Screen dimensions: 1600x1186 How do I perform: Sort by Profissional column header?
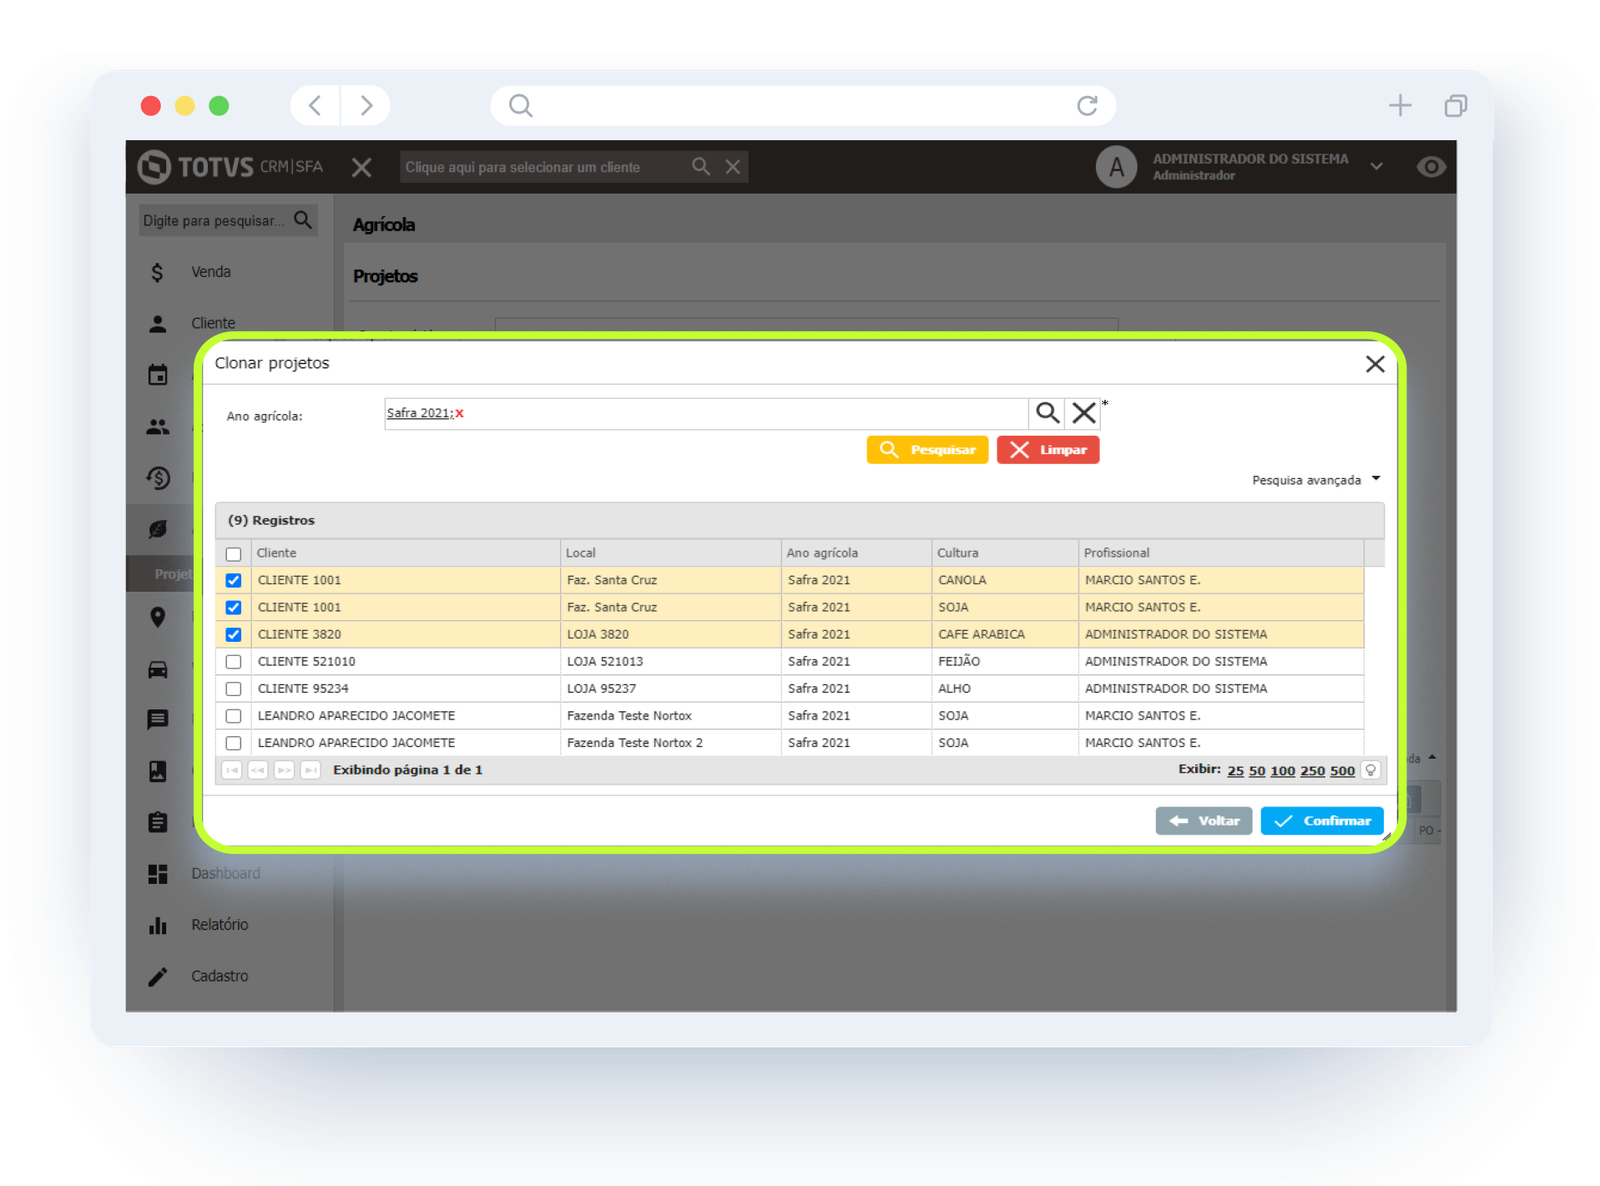click(1221, 553)
